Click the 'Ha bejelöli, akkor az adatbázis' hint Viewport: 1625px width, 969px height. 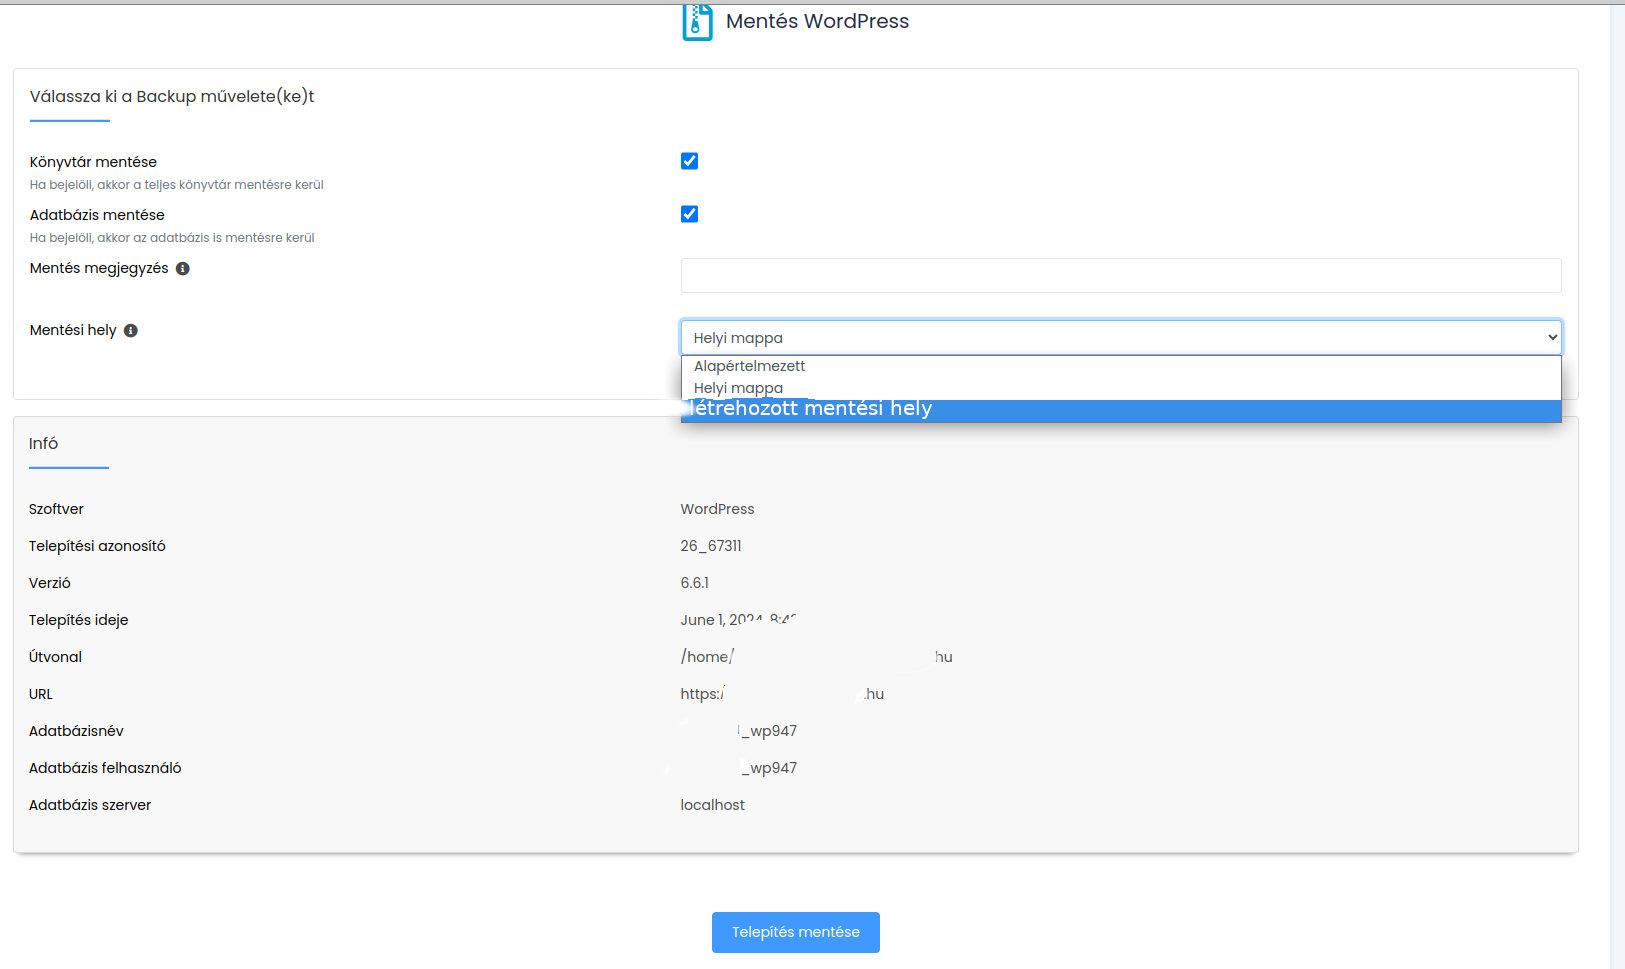click(172, 238)
